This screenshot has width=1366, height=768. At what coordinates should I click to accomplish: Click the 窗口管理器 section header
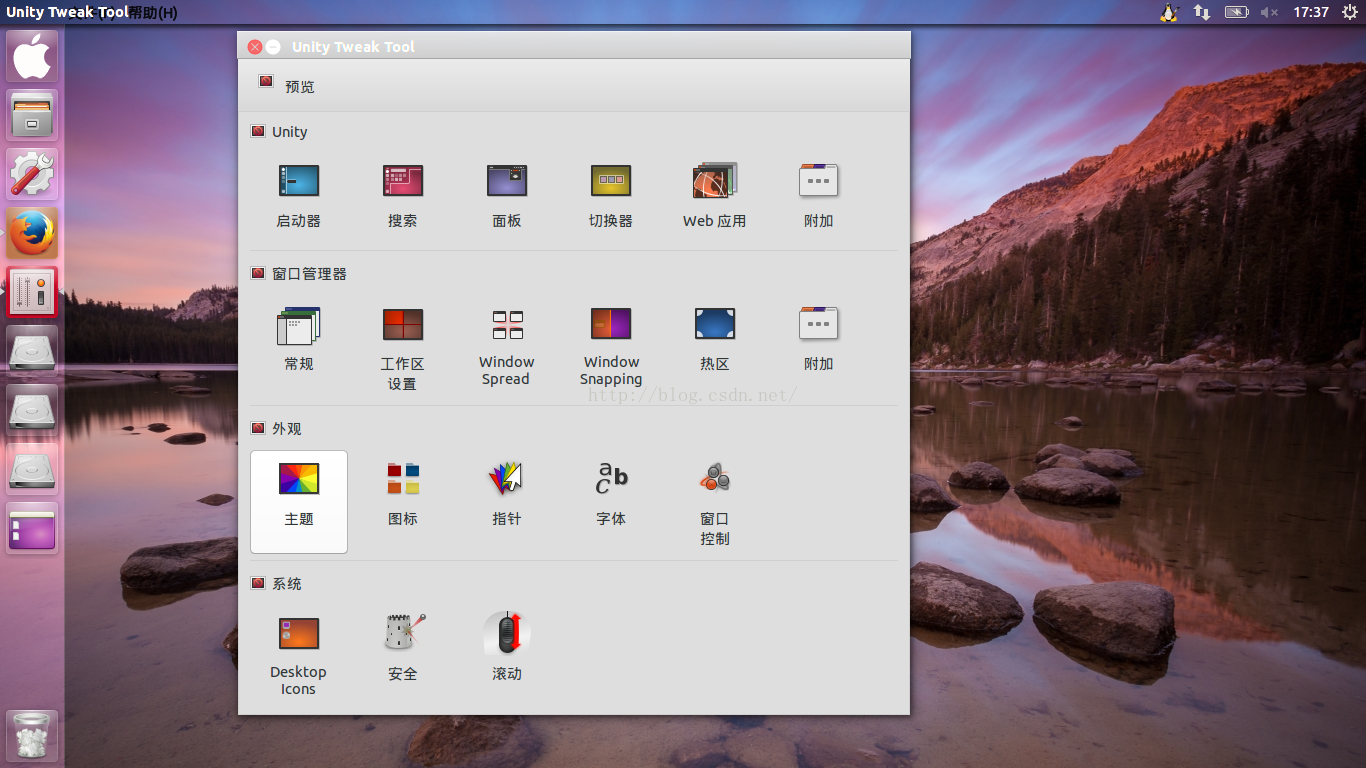coord(308,273)
